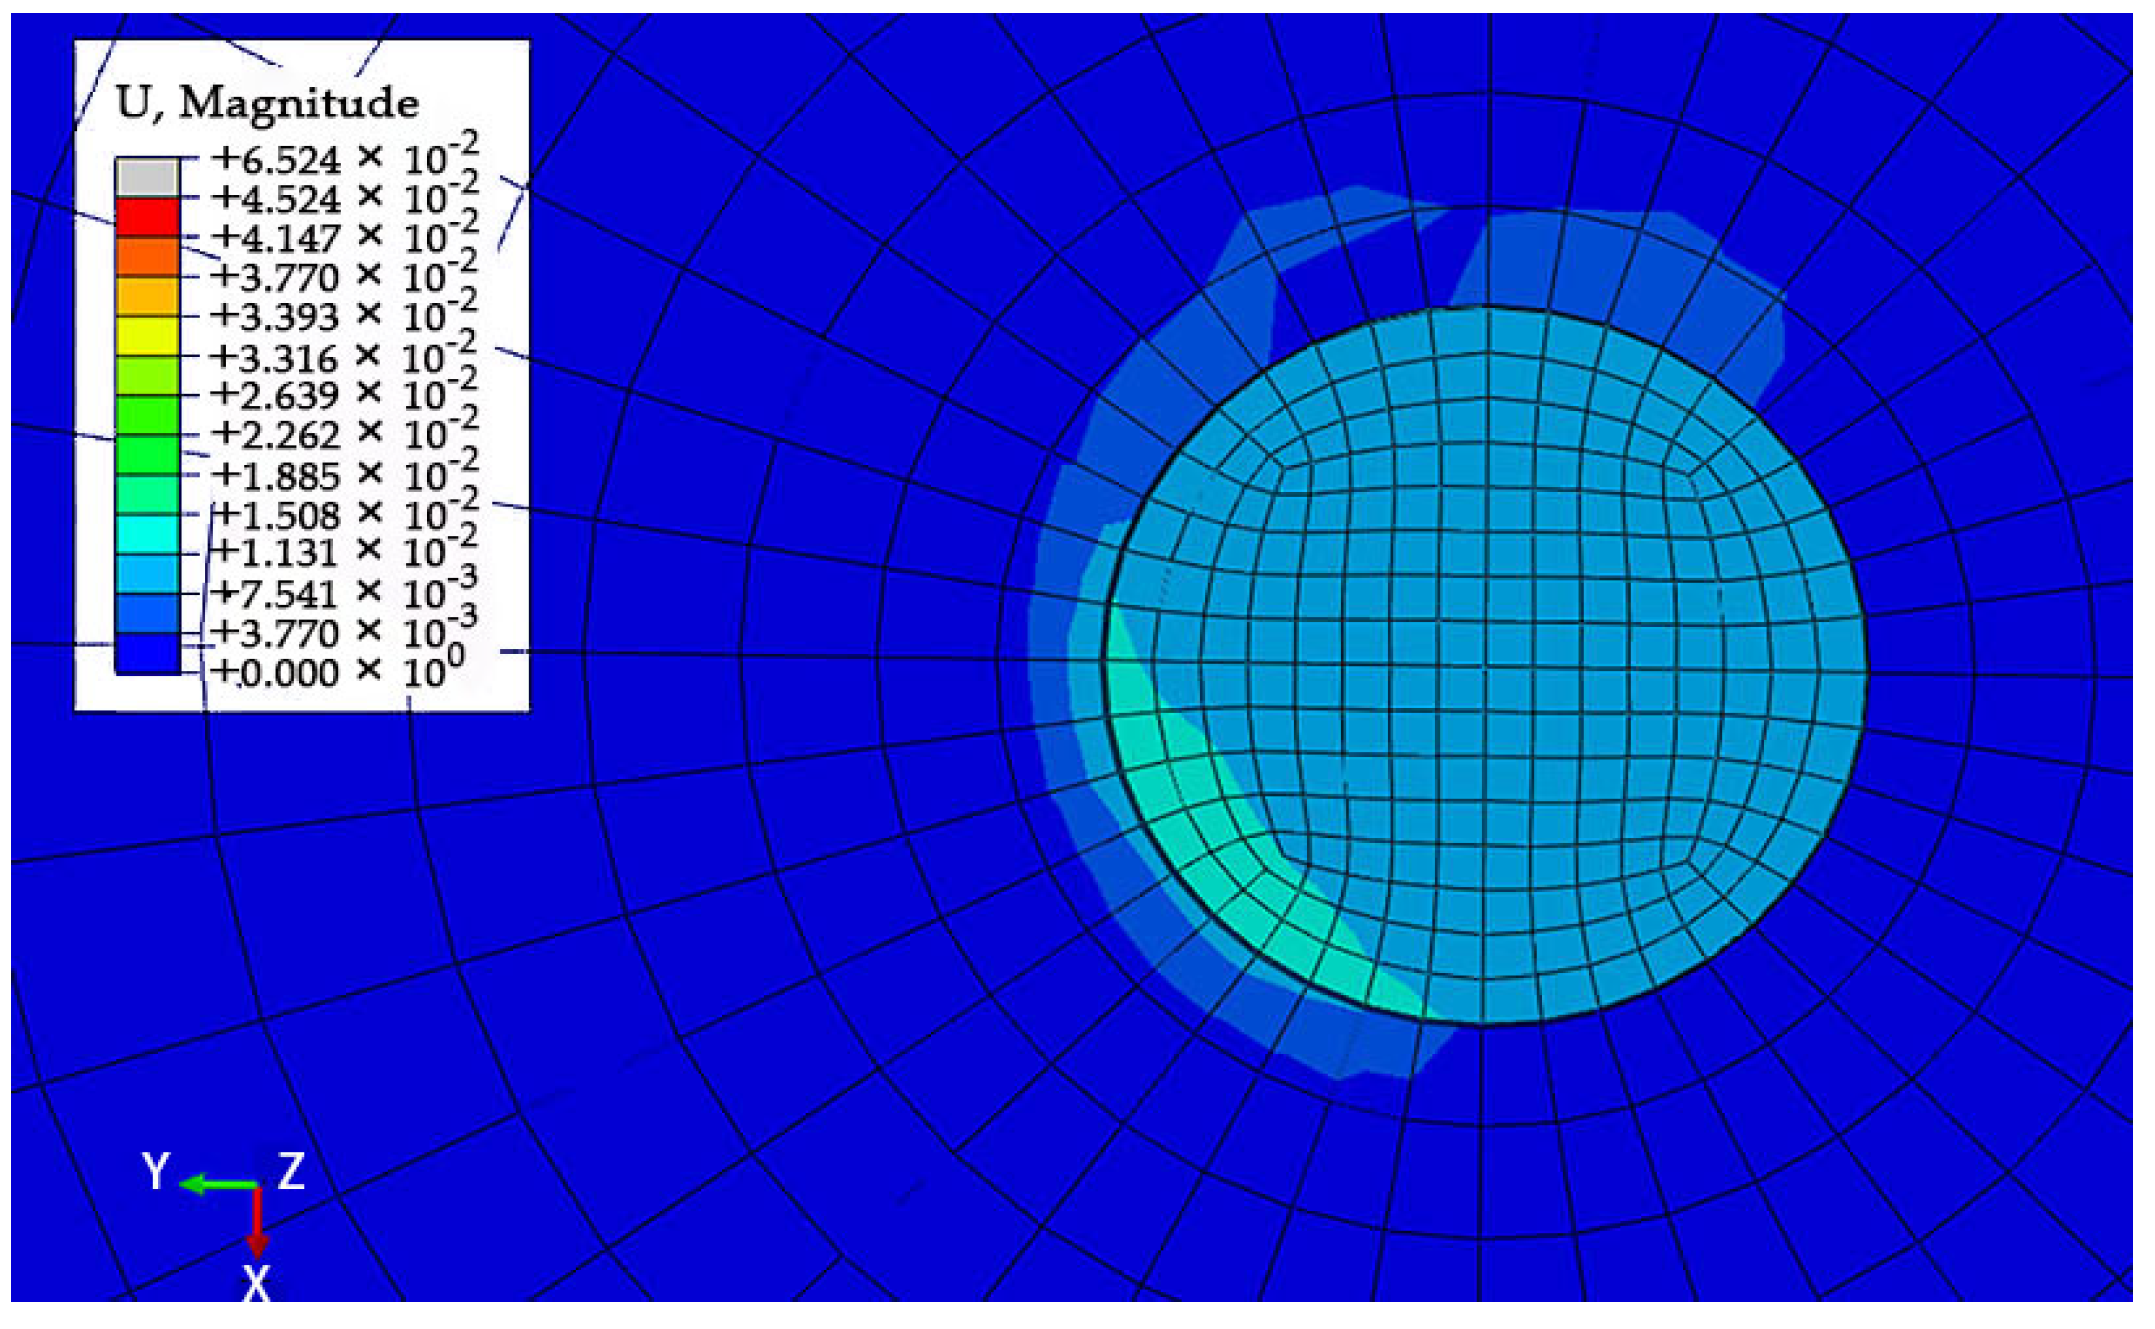Pick the red legend color swatch
This screenshot has height=1329, width=2155.
(x=148, y=216)
